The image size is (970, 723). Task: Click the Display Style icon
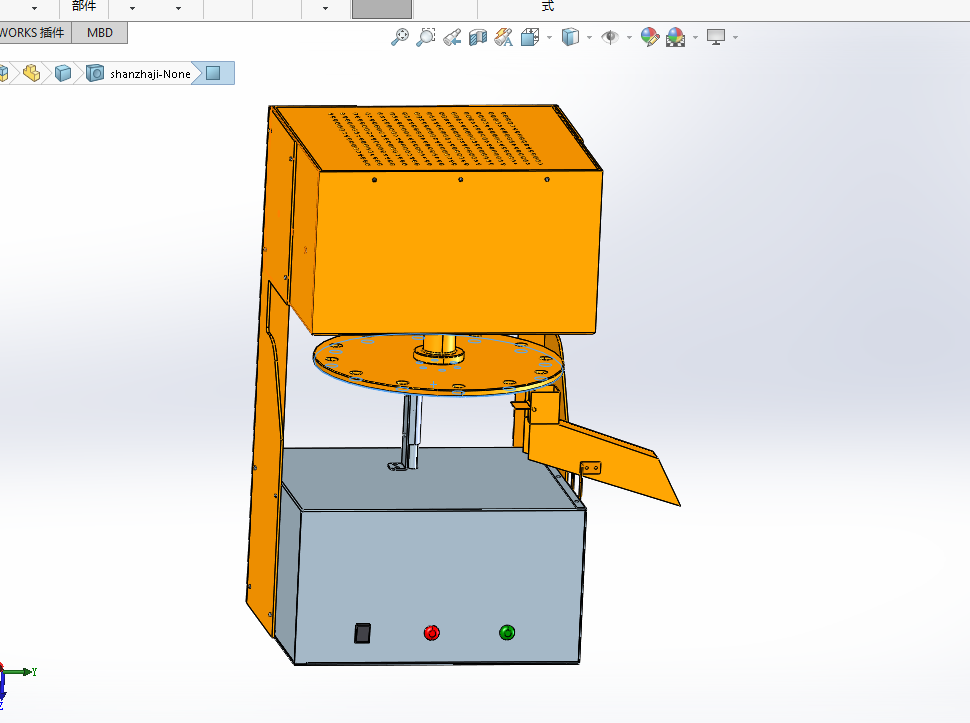pyautogui.click(x=570, y=37)
